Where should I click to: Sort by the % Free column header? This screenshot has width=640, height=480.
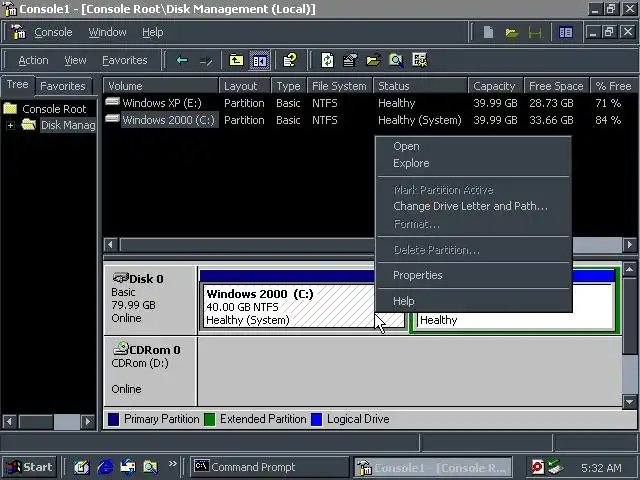click(x=613, y=86)
